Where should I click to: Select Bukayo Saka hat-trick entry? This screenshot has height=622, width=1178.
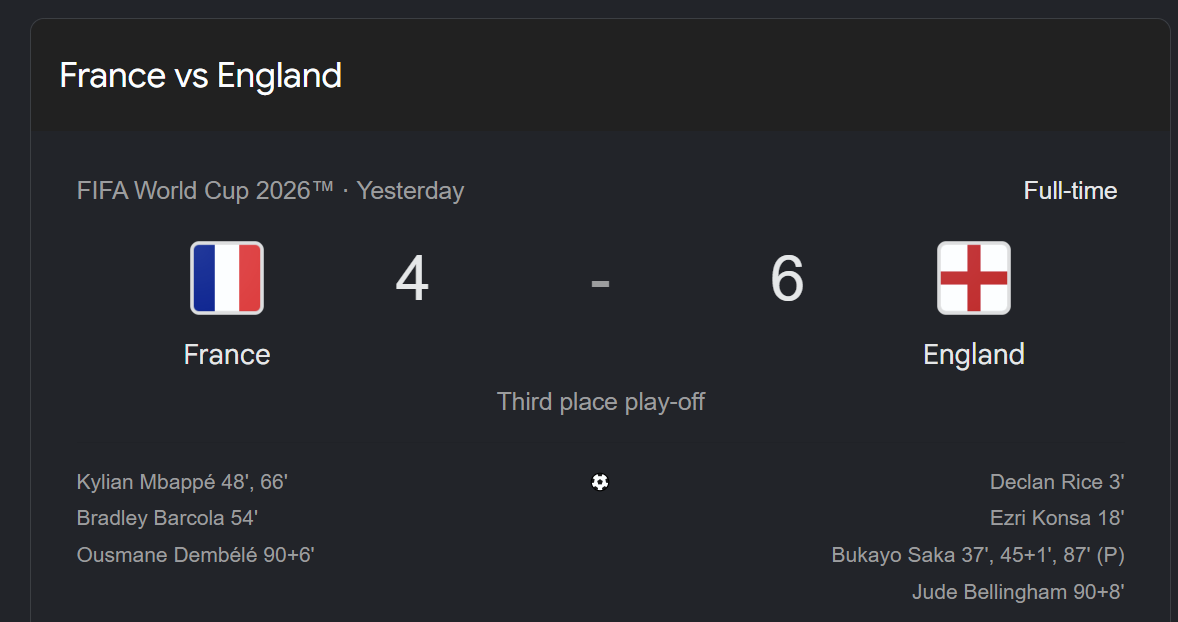(978, 555)
